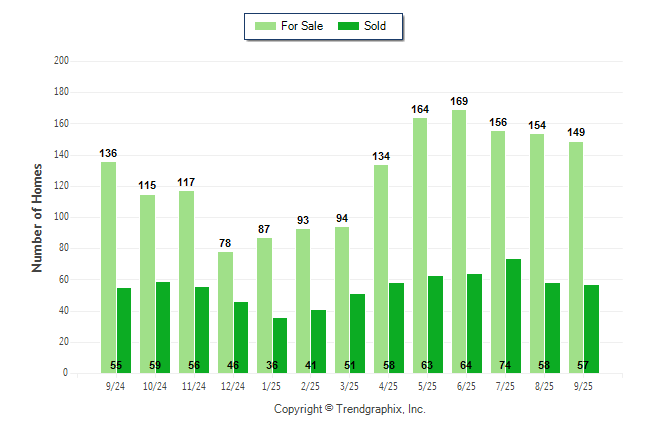
Task: Click the 169 data label above 6/25
Action: pos(459,101)
